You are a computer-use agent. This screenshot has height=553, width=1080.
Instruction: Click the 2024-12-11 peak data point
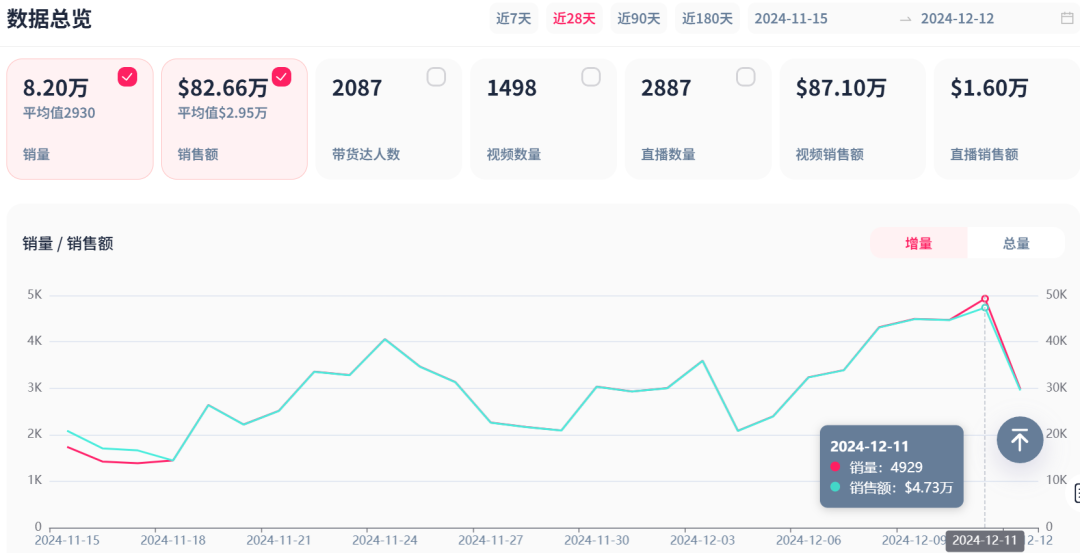coord(985,299)
